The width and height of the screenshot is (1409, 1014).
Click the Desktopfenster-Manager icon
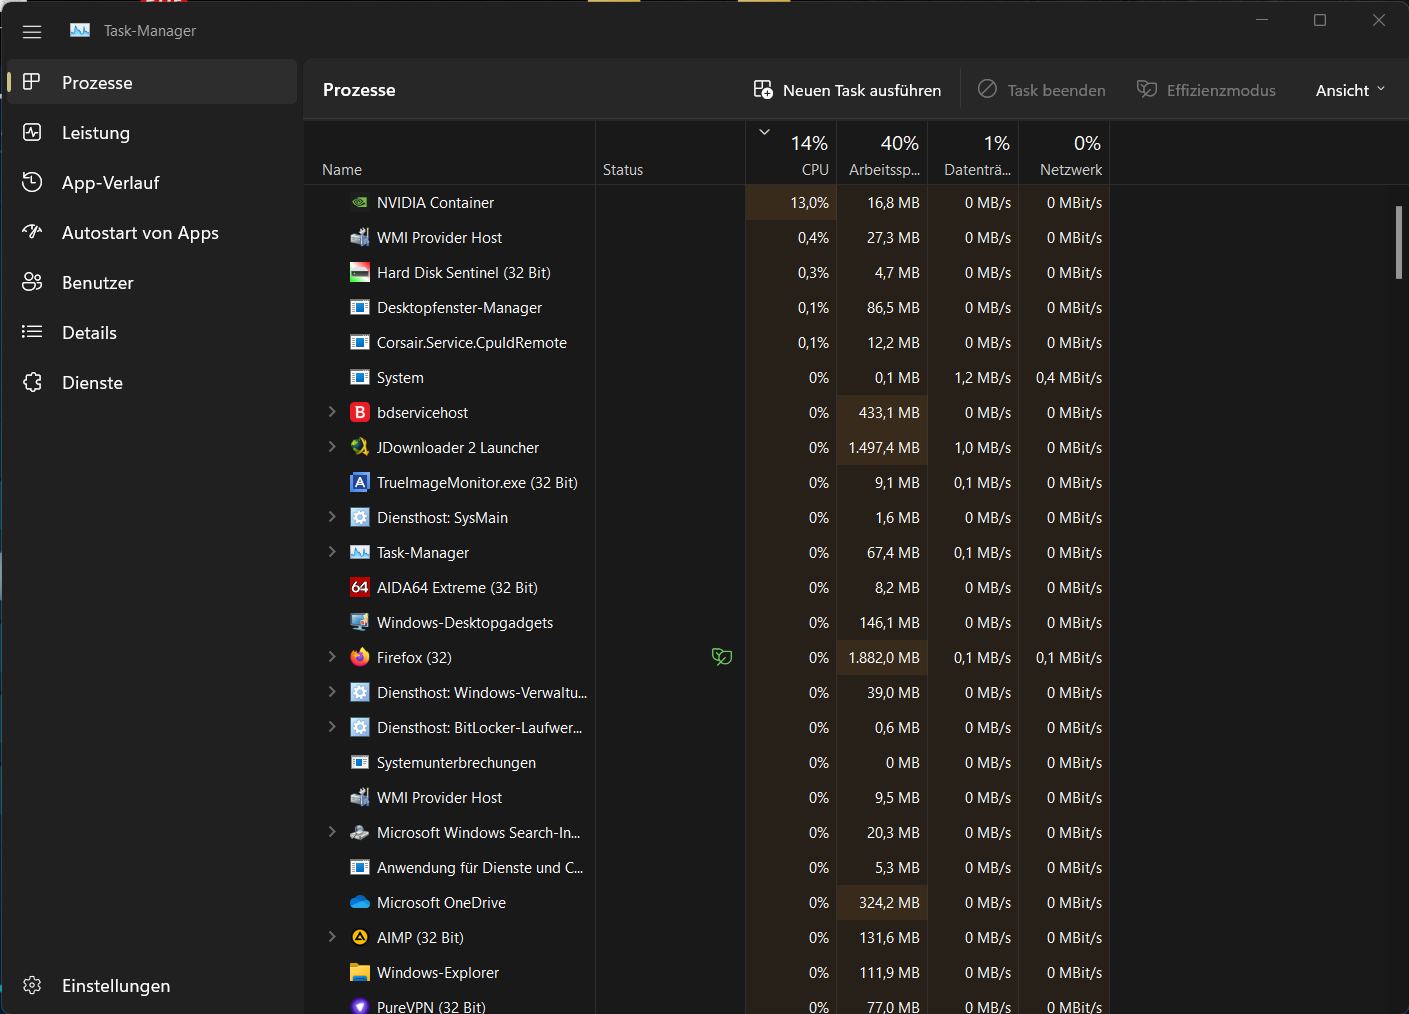[360, 307]
